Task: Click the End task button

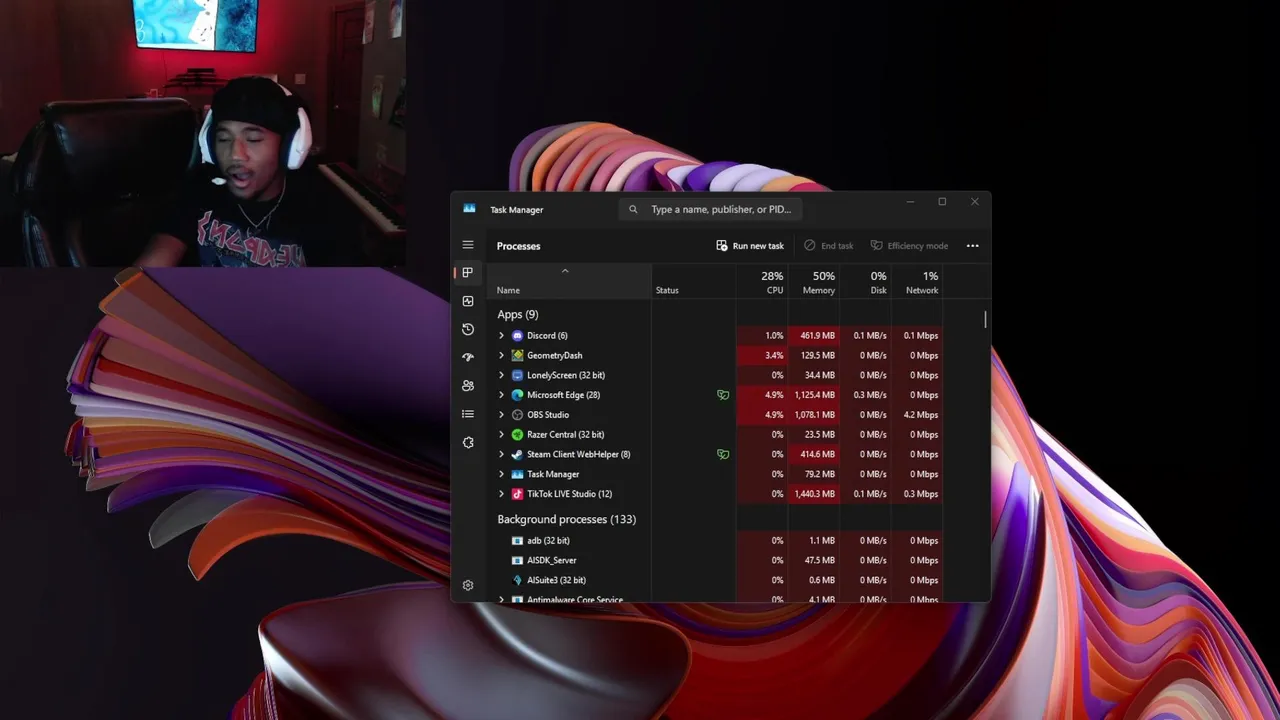Action: (x=829, y=246)
